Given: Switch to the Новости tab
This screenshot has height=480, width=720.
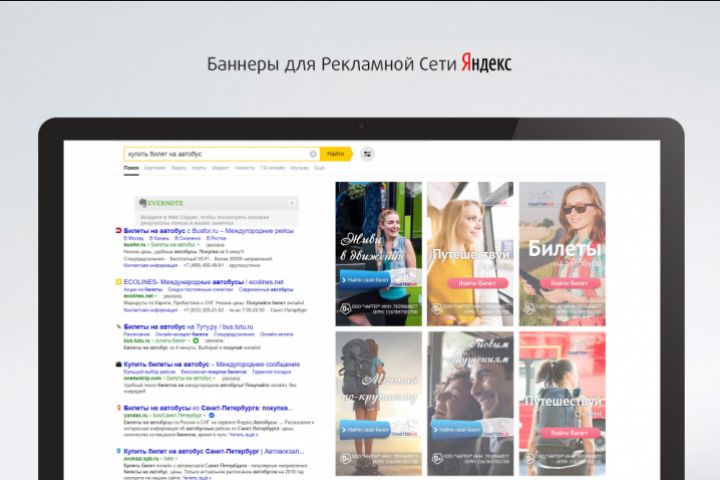Looking at the screenshot, I should tap(244, 168).
